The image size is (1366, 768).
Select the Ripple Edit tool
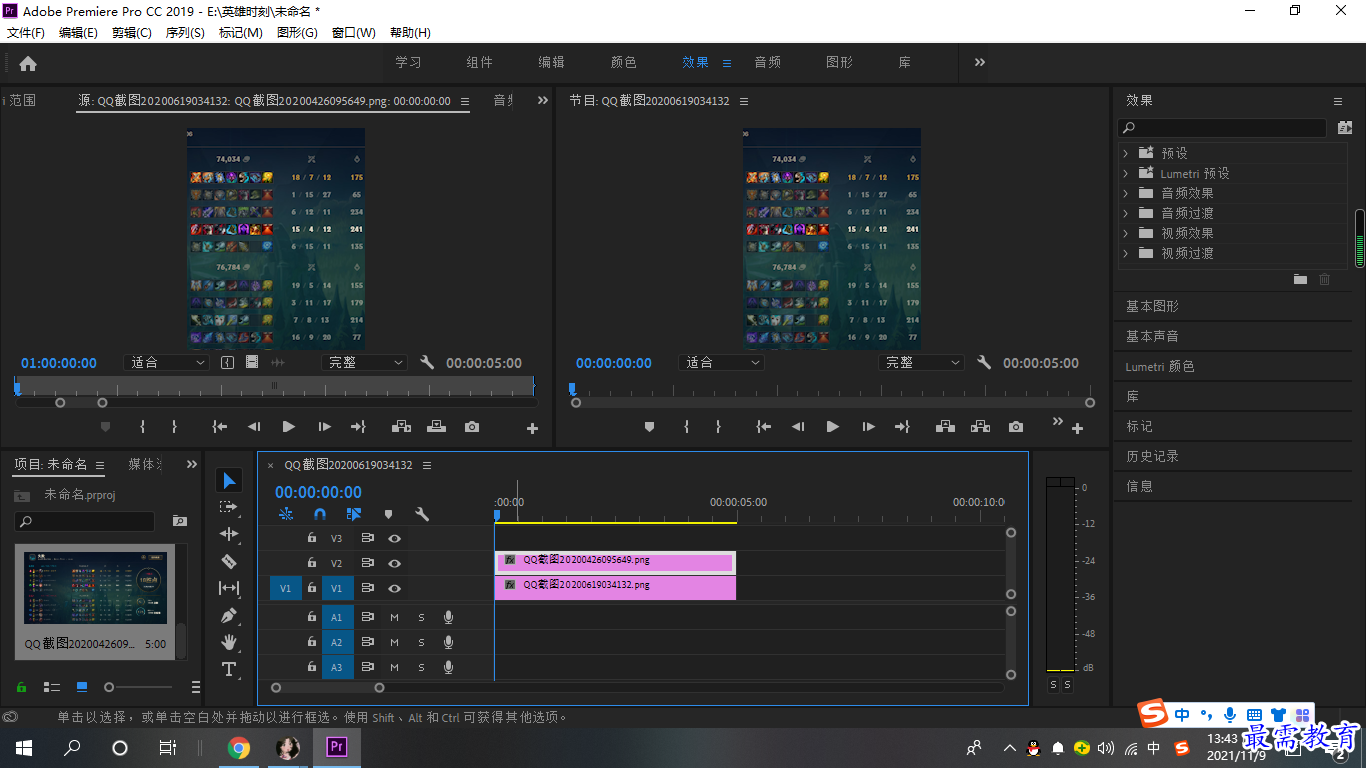point(229,534)
